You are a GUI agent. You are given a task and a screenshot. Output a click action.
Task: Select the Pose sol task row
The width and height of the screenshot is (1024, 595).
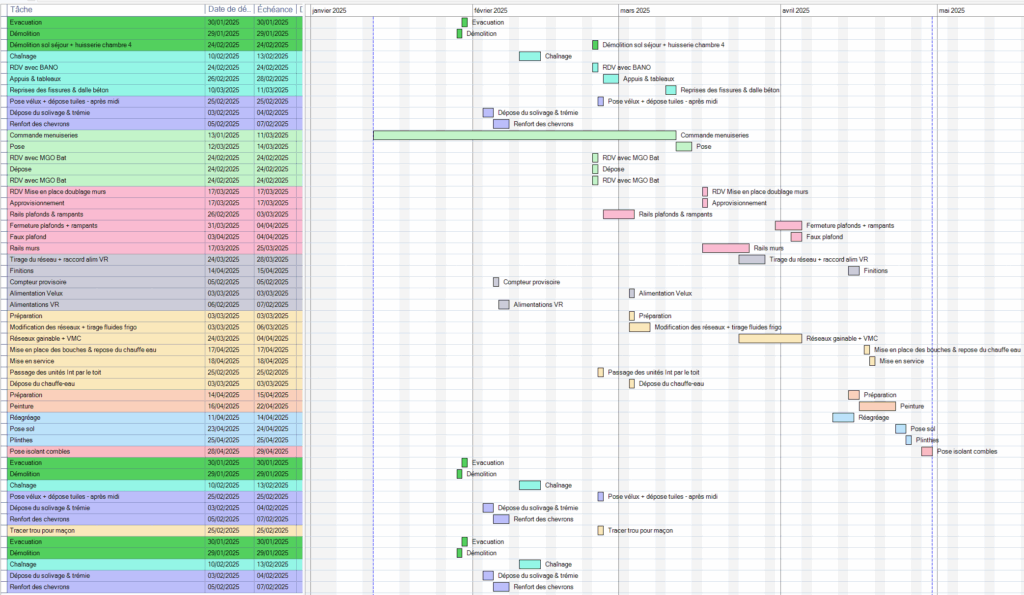[155, 429]
